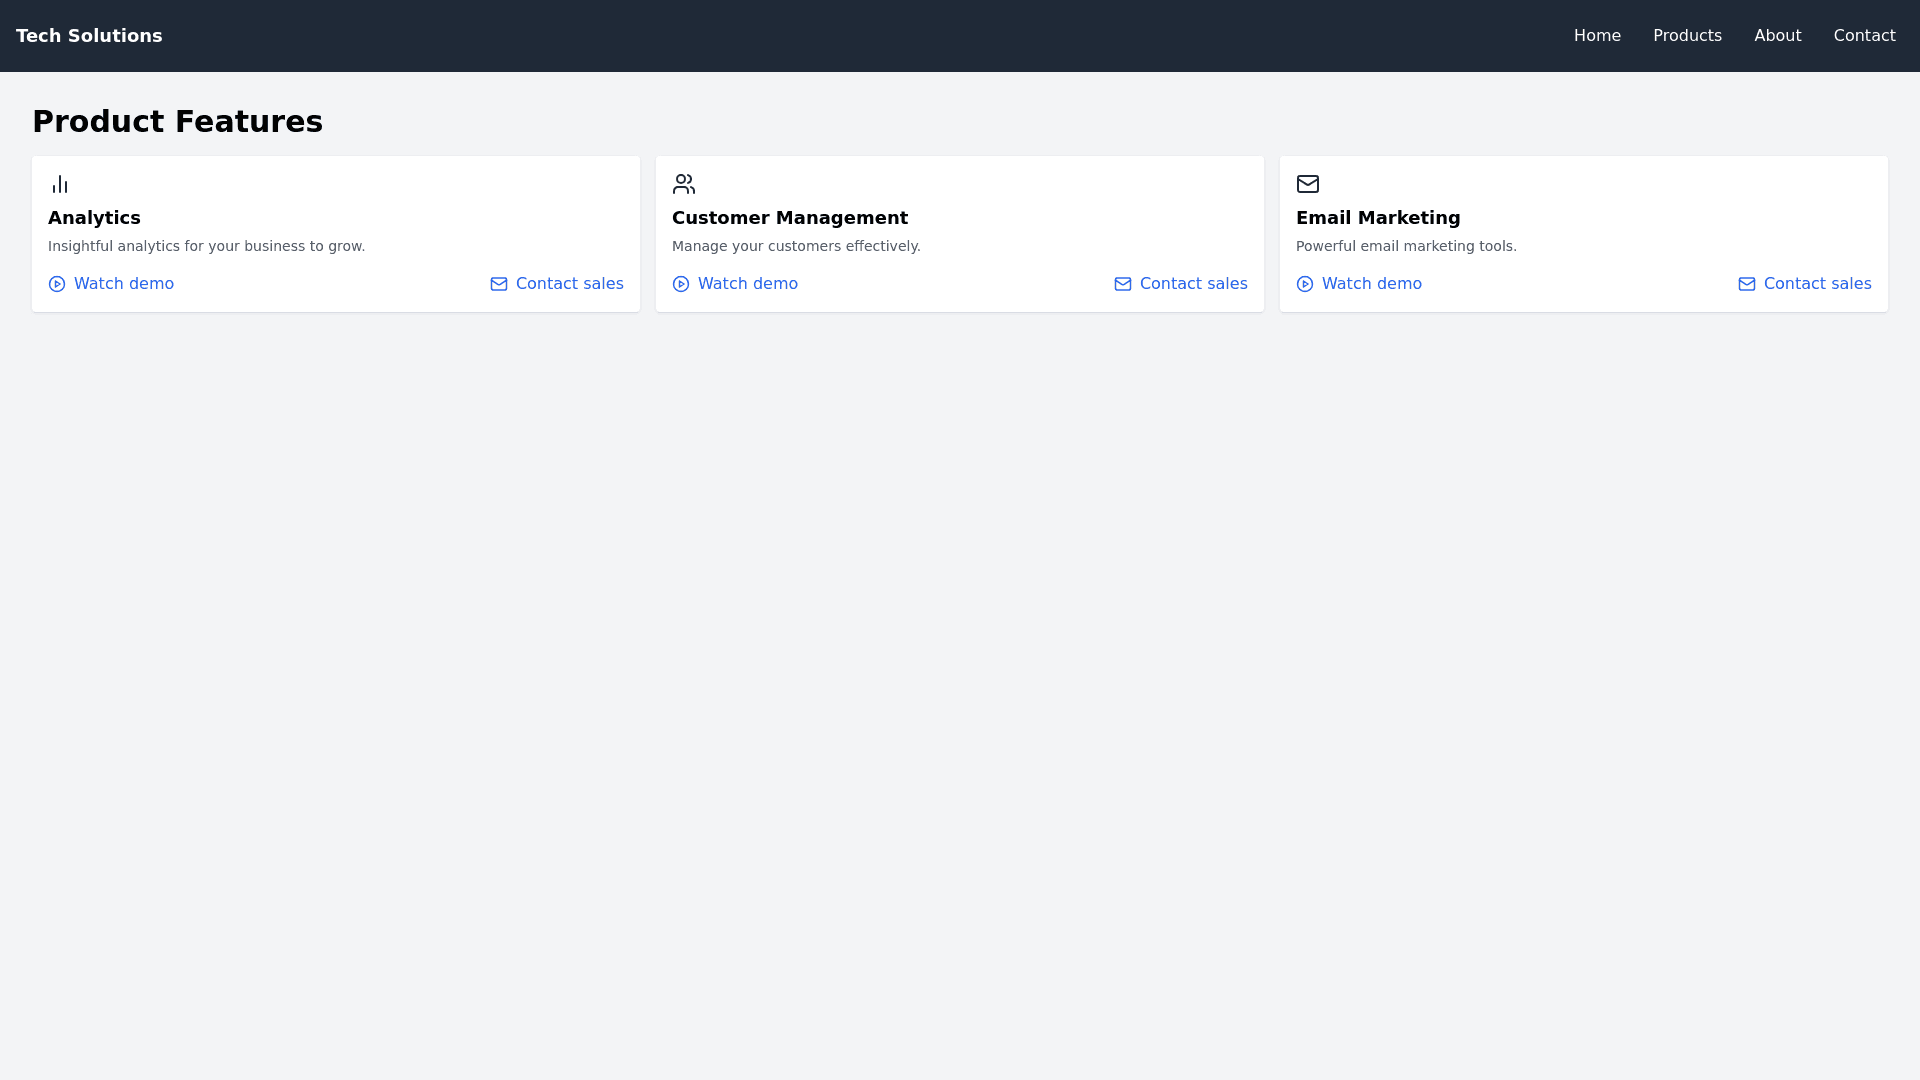The width and height of the screenshot is (1920, 1080).
Task: Open the Home nav item
Action: pos(1597,36)
